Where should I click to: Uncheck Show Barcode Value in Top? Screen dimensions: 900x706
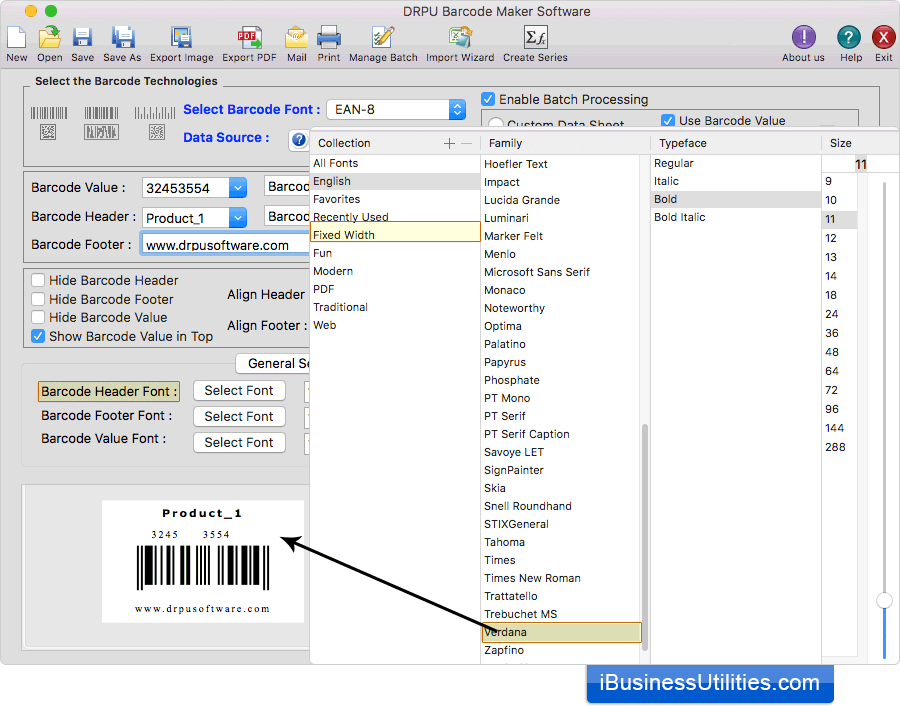38,336
